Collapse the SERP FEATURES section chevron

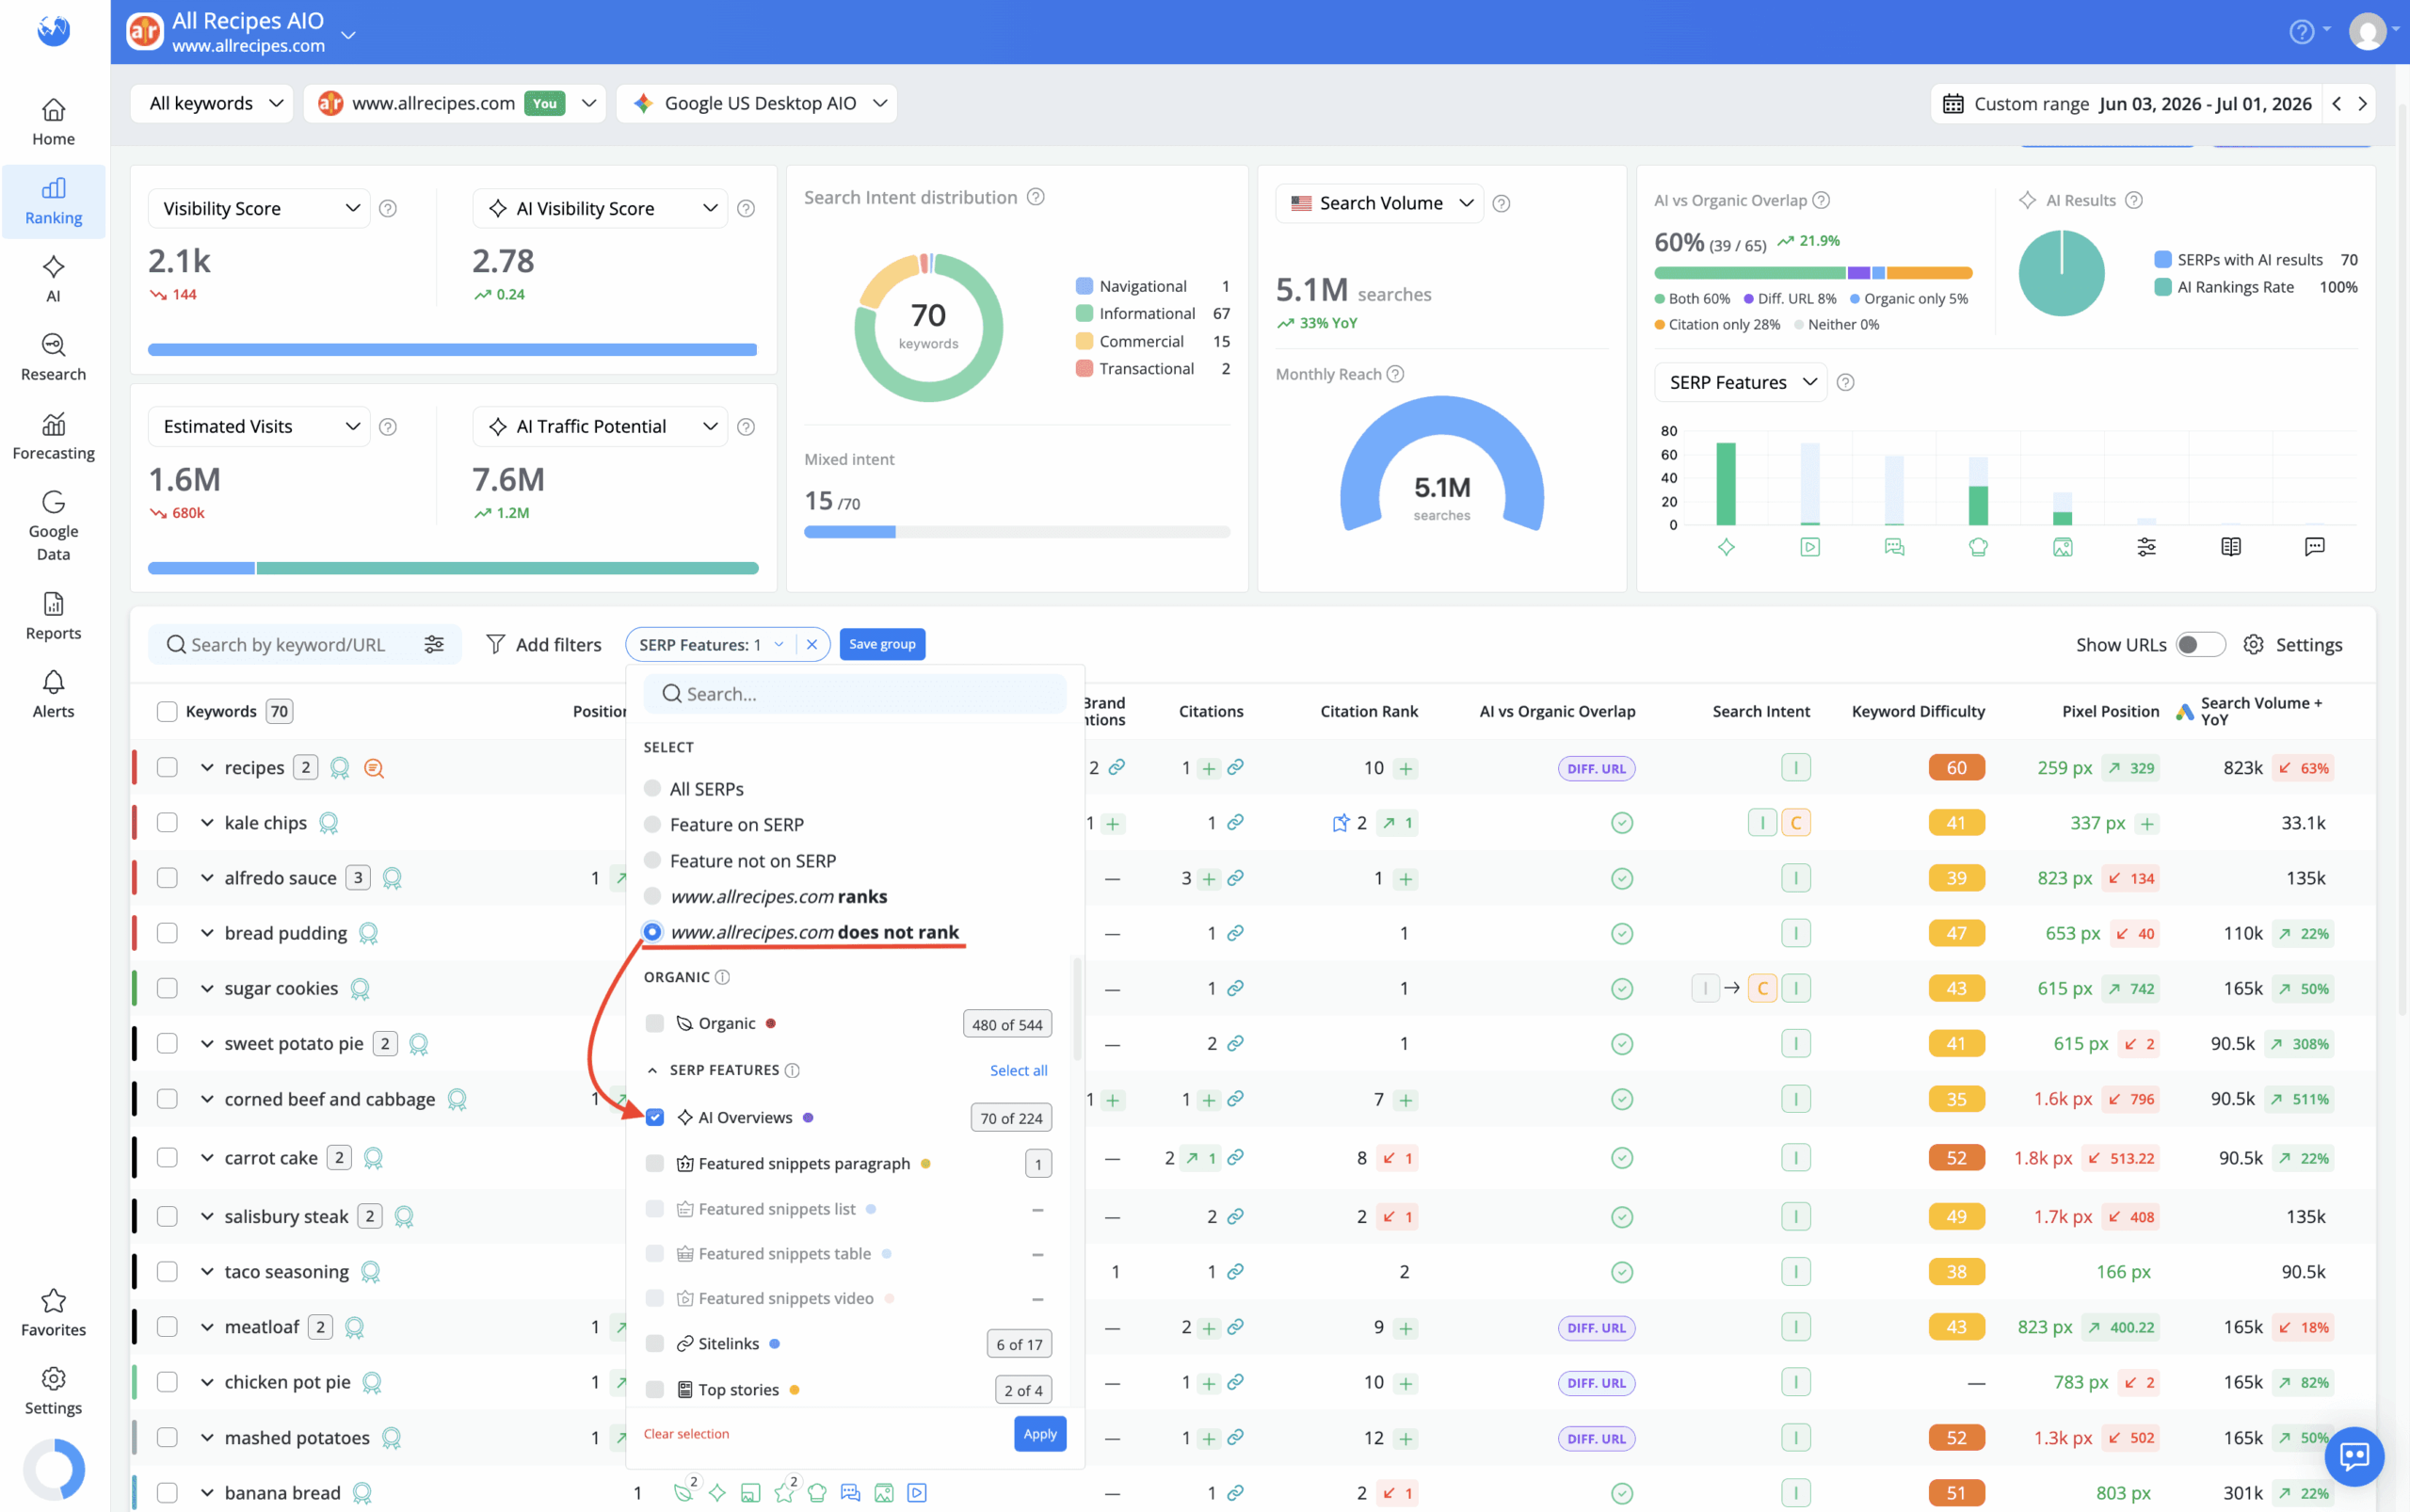coord(653,1070)
